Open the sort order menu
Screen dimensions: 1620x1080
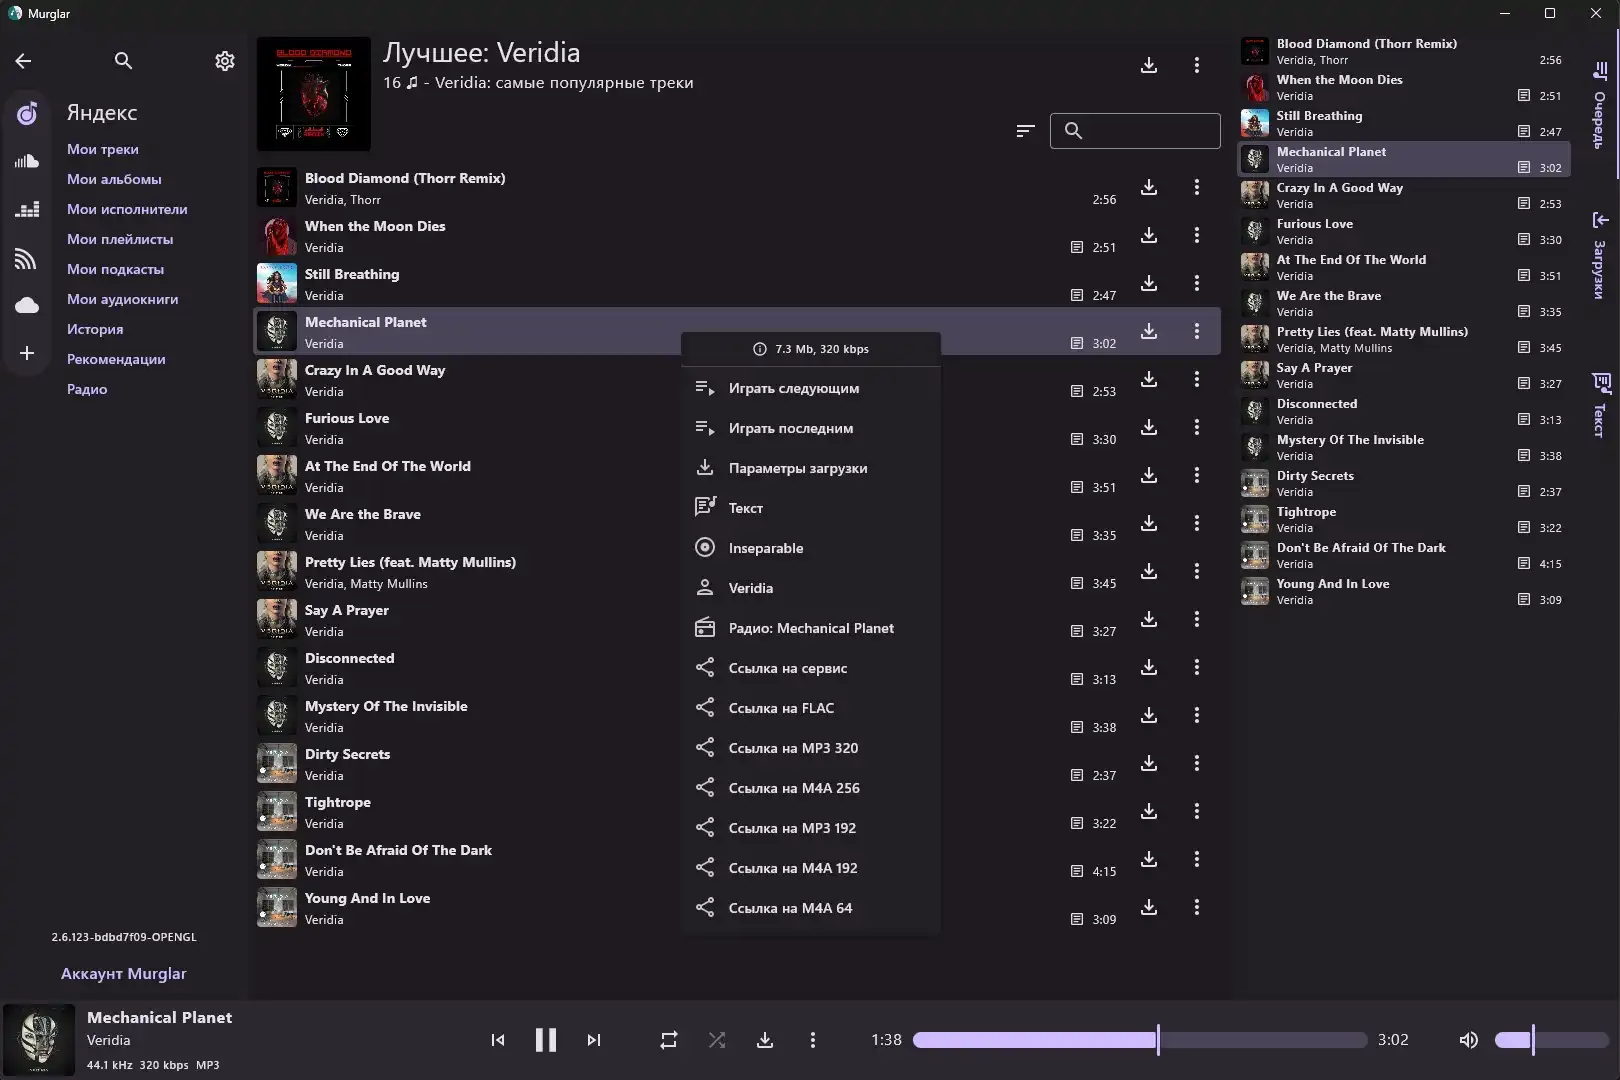1025,131
